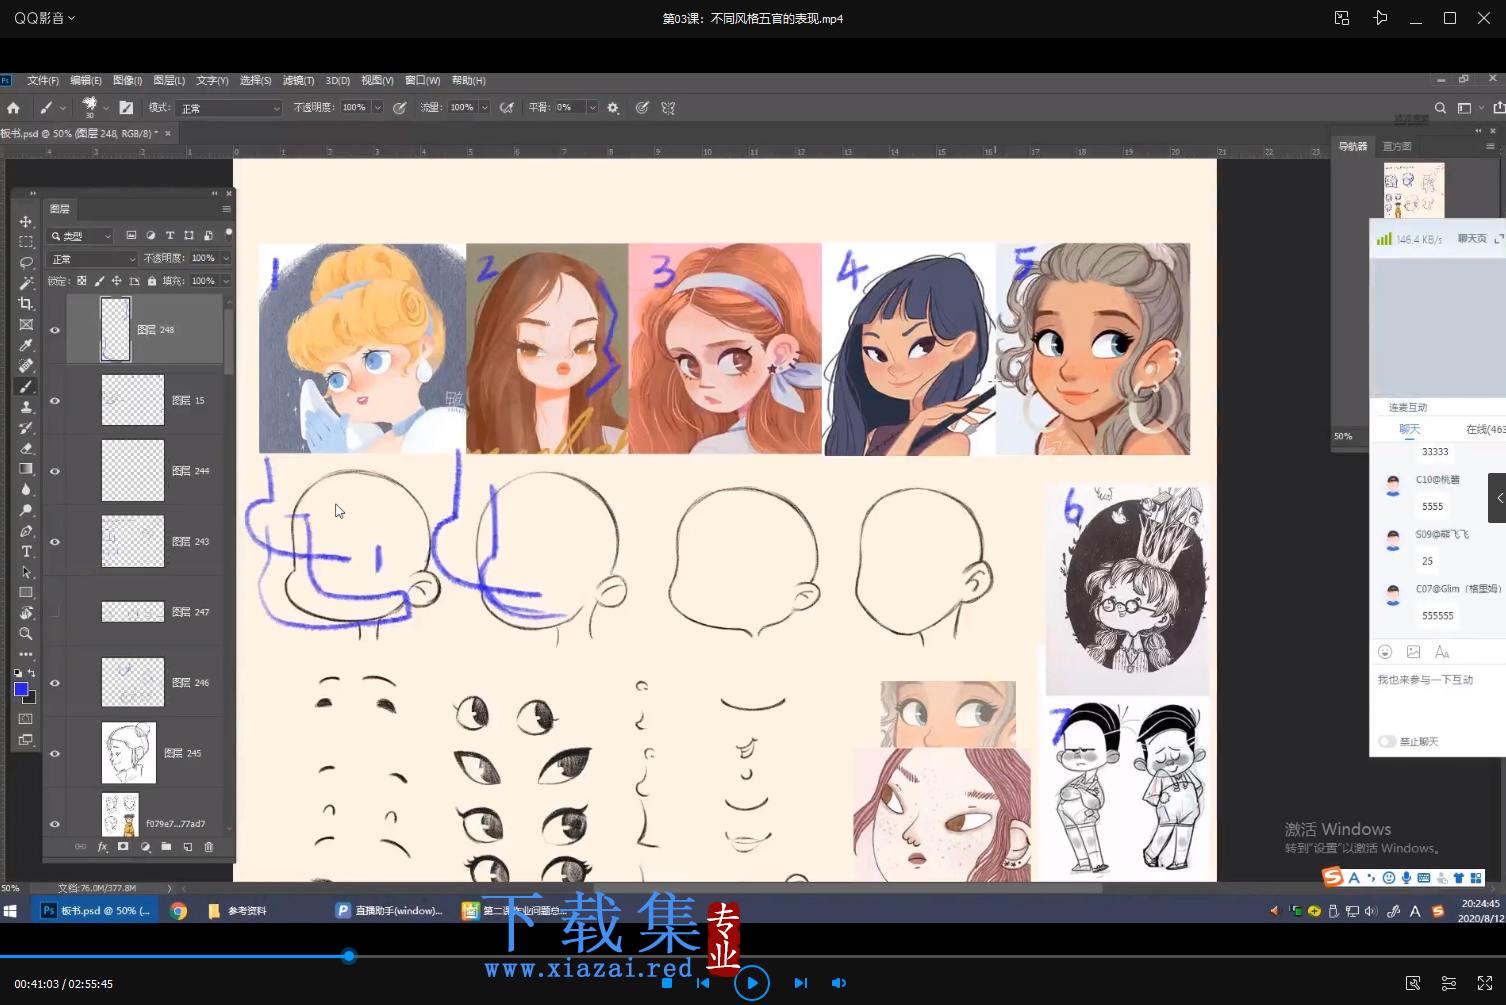Toggle 禁止聊天 switch in chat window
The width and height of the screenshot is (1506, 1005).
1387,741
